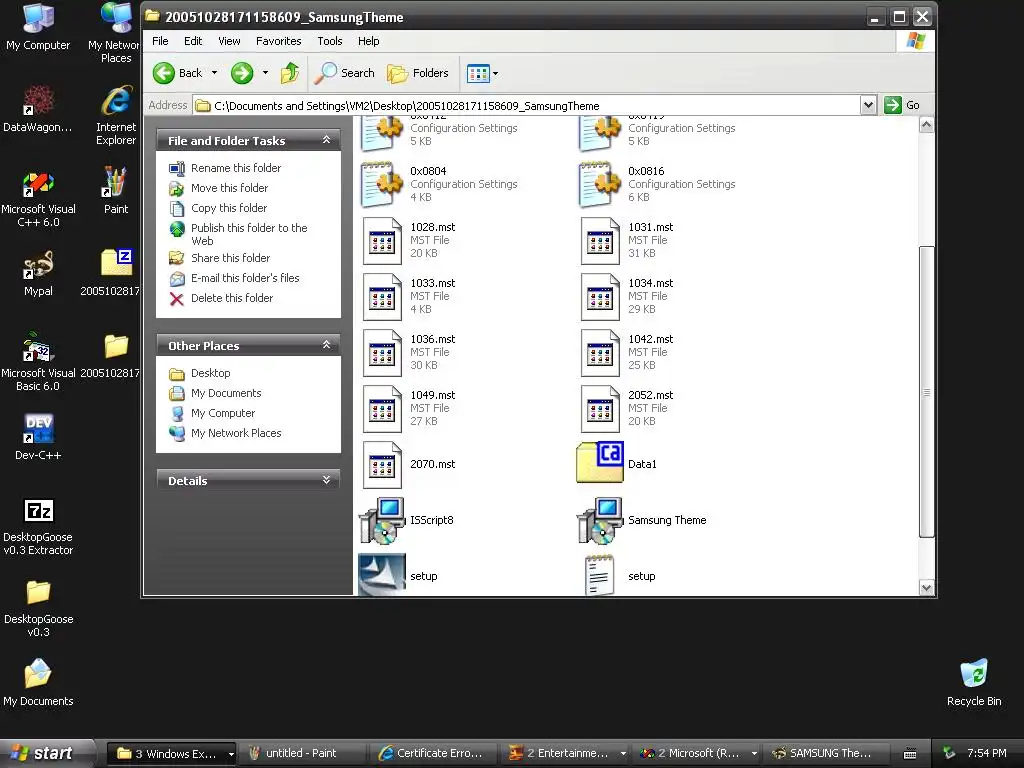Click Move this folder
The height and width of the screenshot is (768, 1024).
229,188
